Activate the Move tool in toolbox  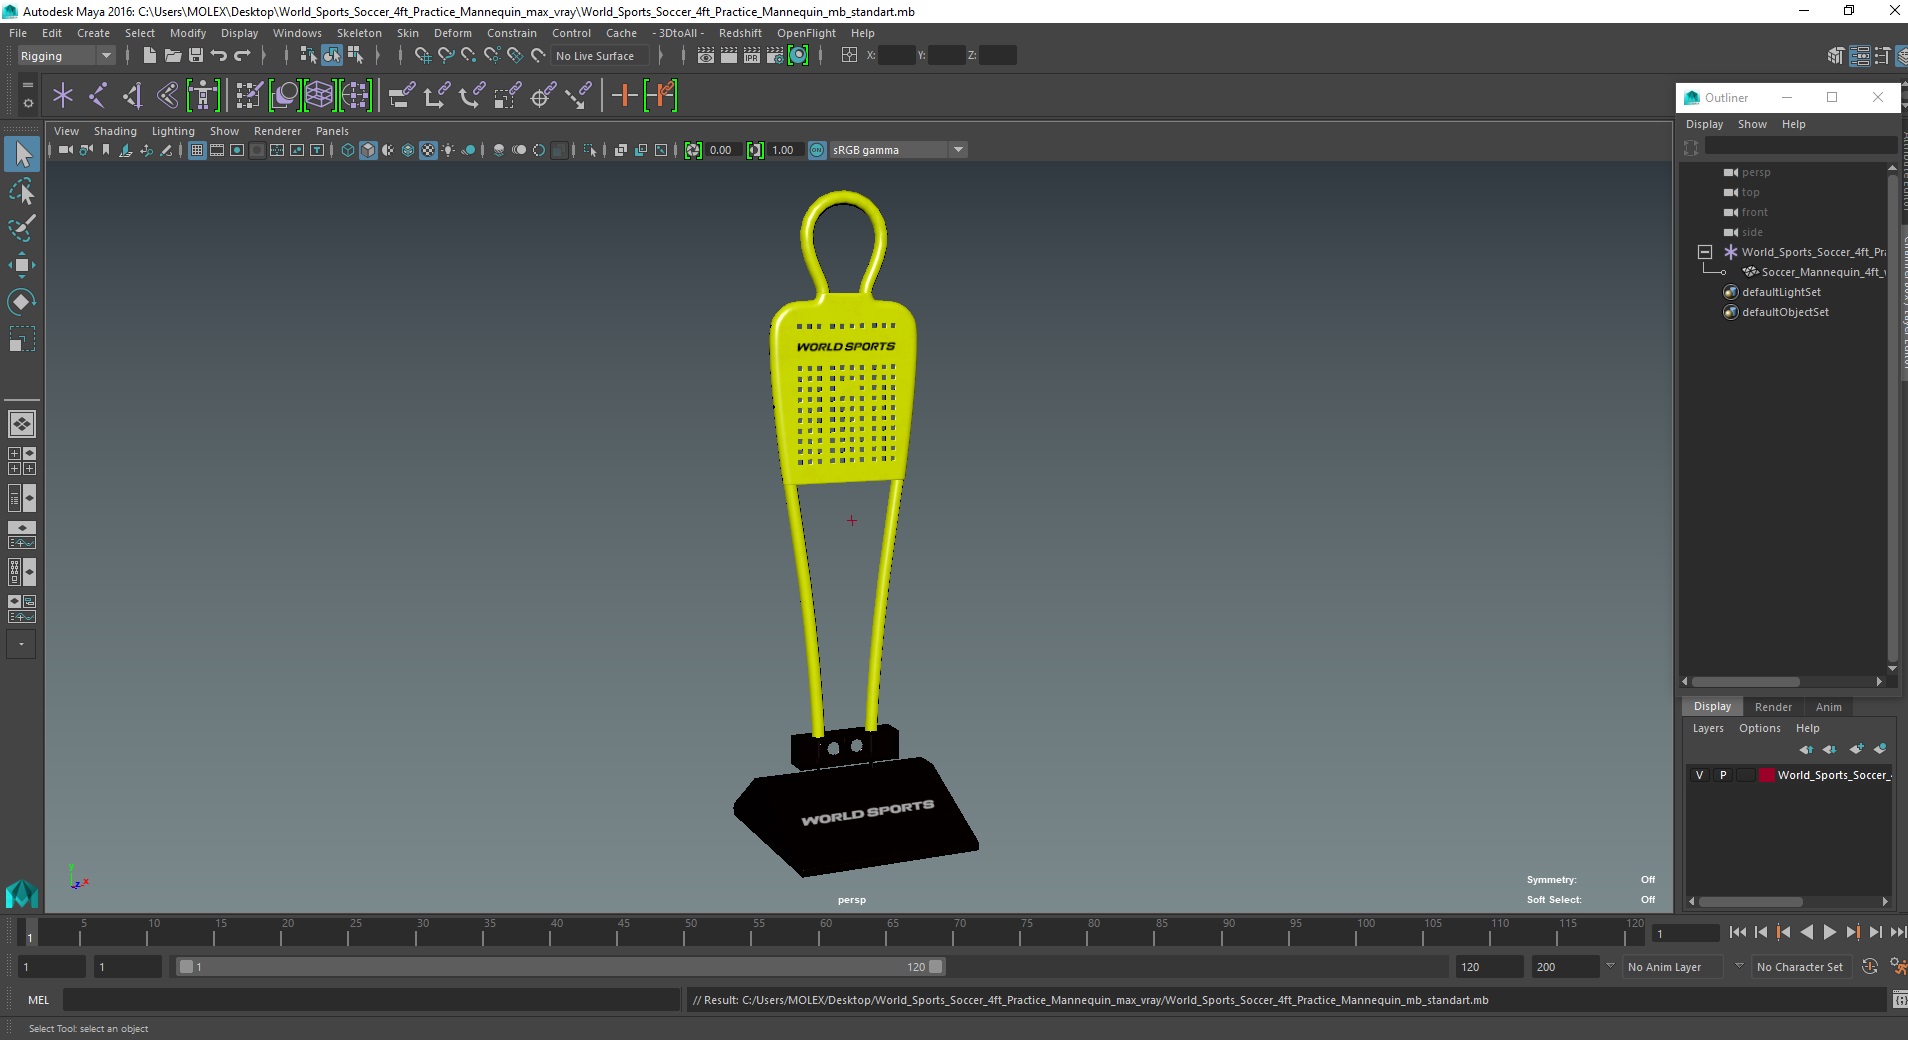point(22,265)
